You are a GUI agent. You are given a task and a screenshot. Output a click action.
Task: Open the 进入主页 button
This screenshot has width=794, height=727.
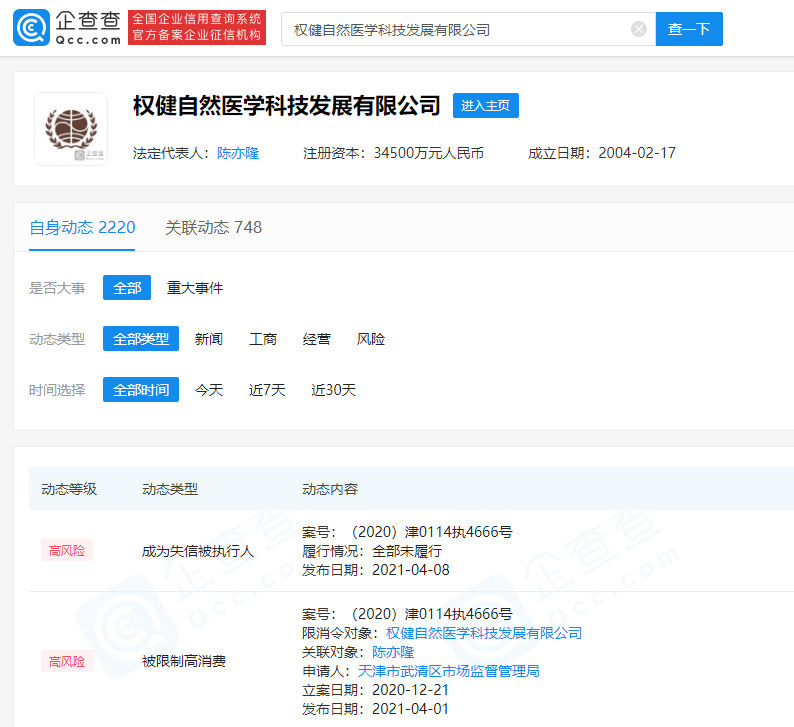486,106
